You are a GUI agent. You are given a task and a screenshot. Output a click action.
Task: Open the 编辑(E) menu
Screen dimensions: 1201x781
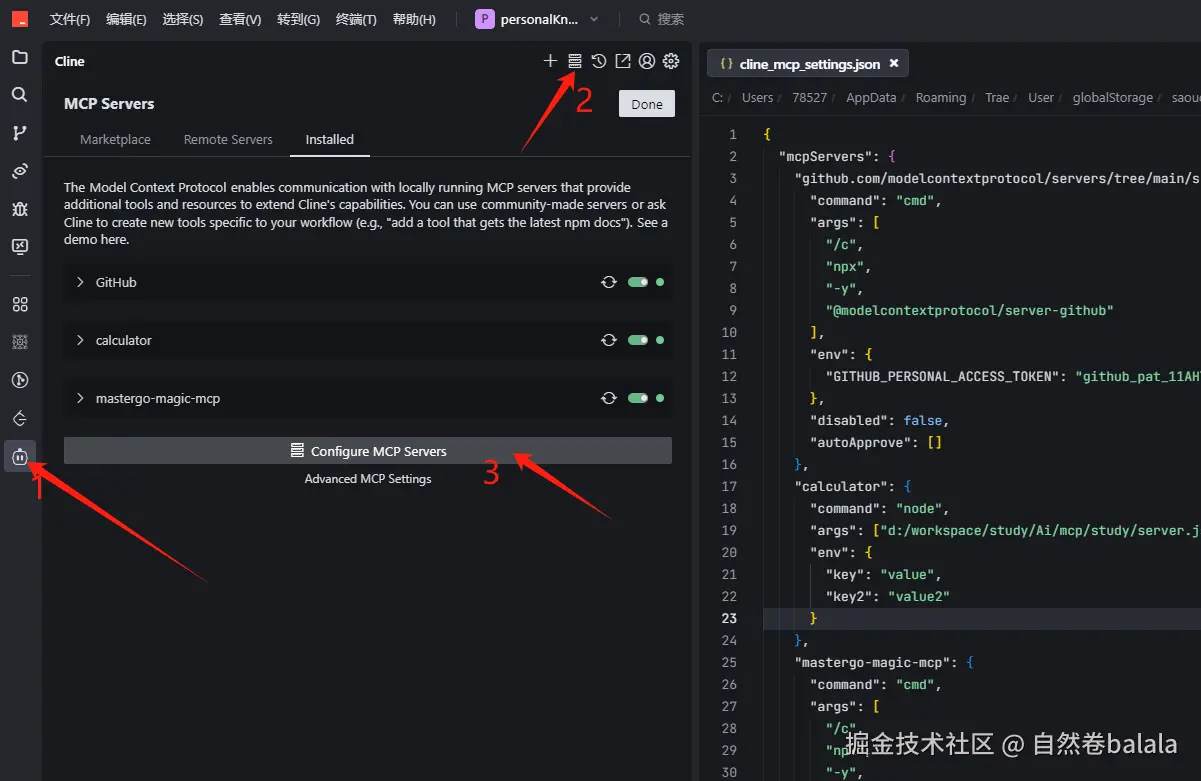tap(126, 19)
